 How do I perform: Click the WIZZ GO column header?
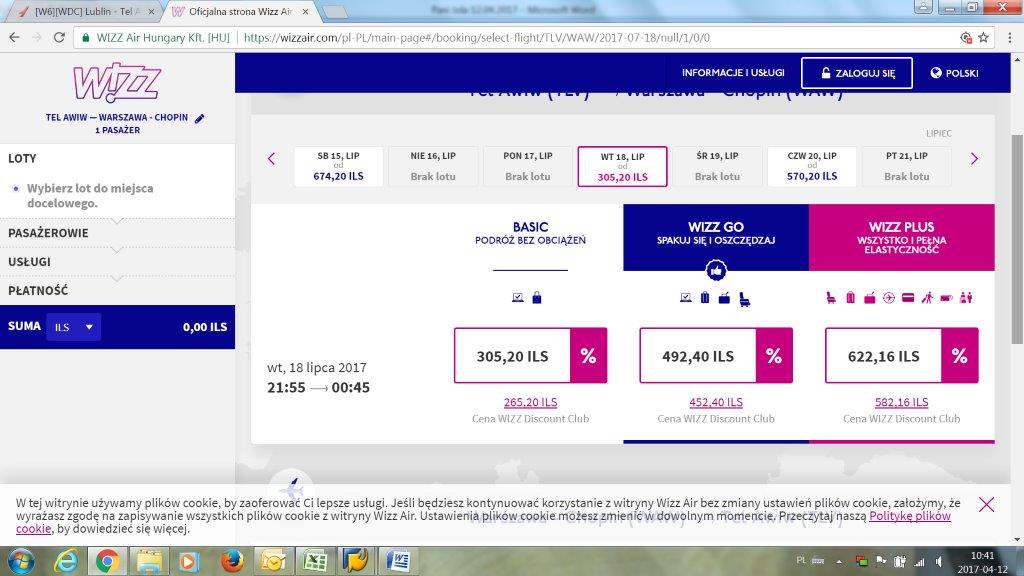[x=716, y=236]
